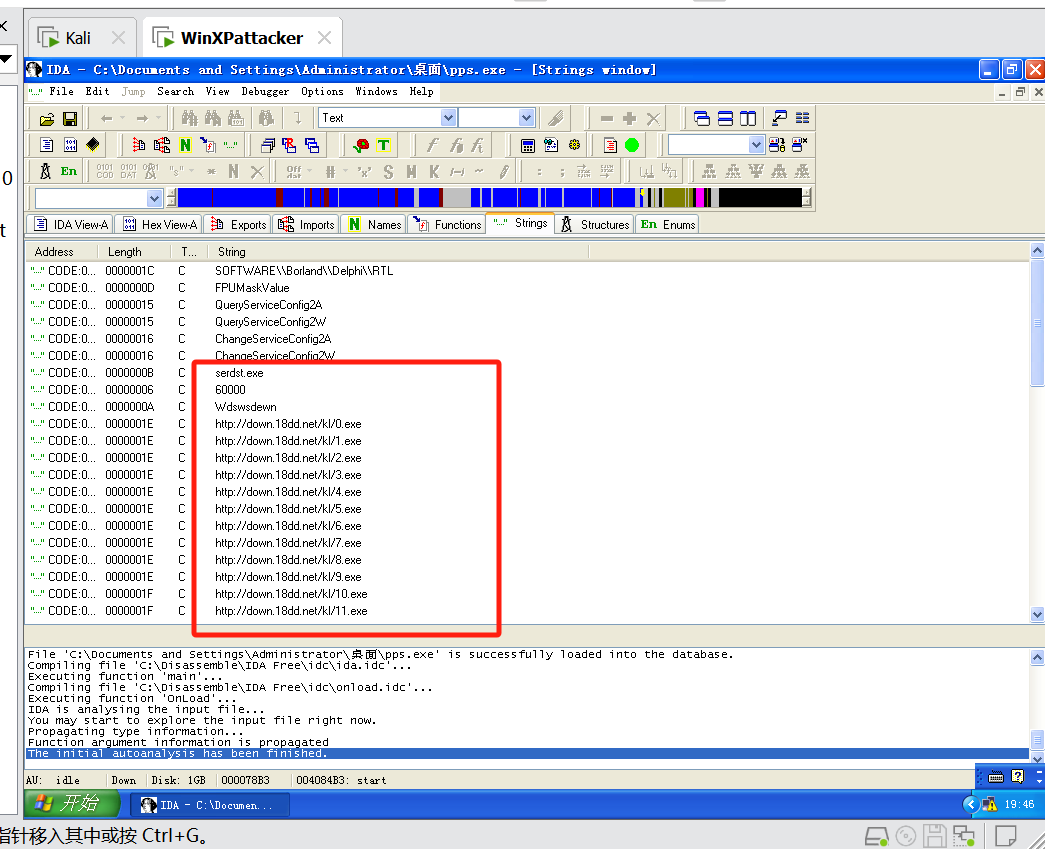Tile windows vertically icon

point(748,119)
